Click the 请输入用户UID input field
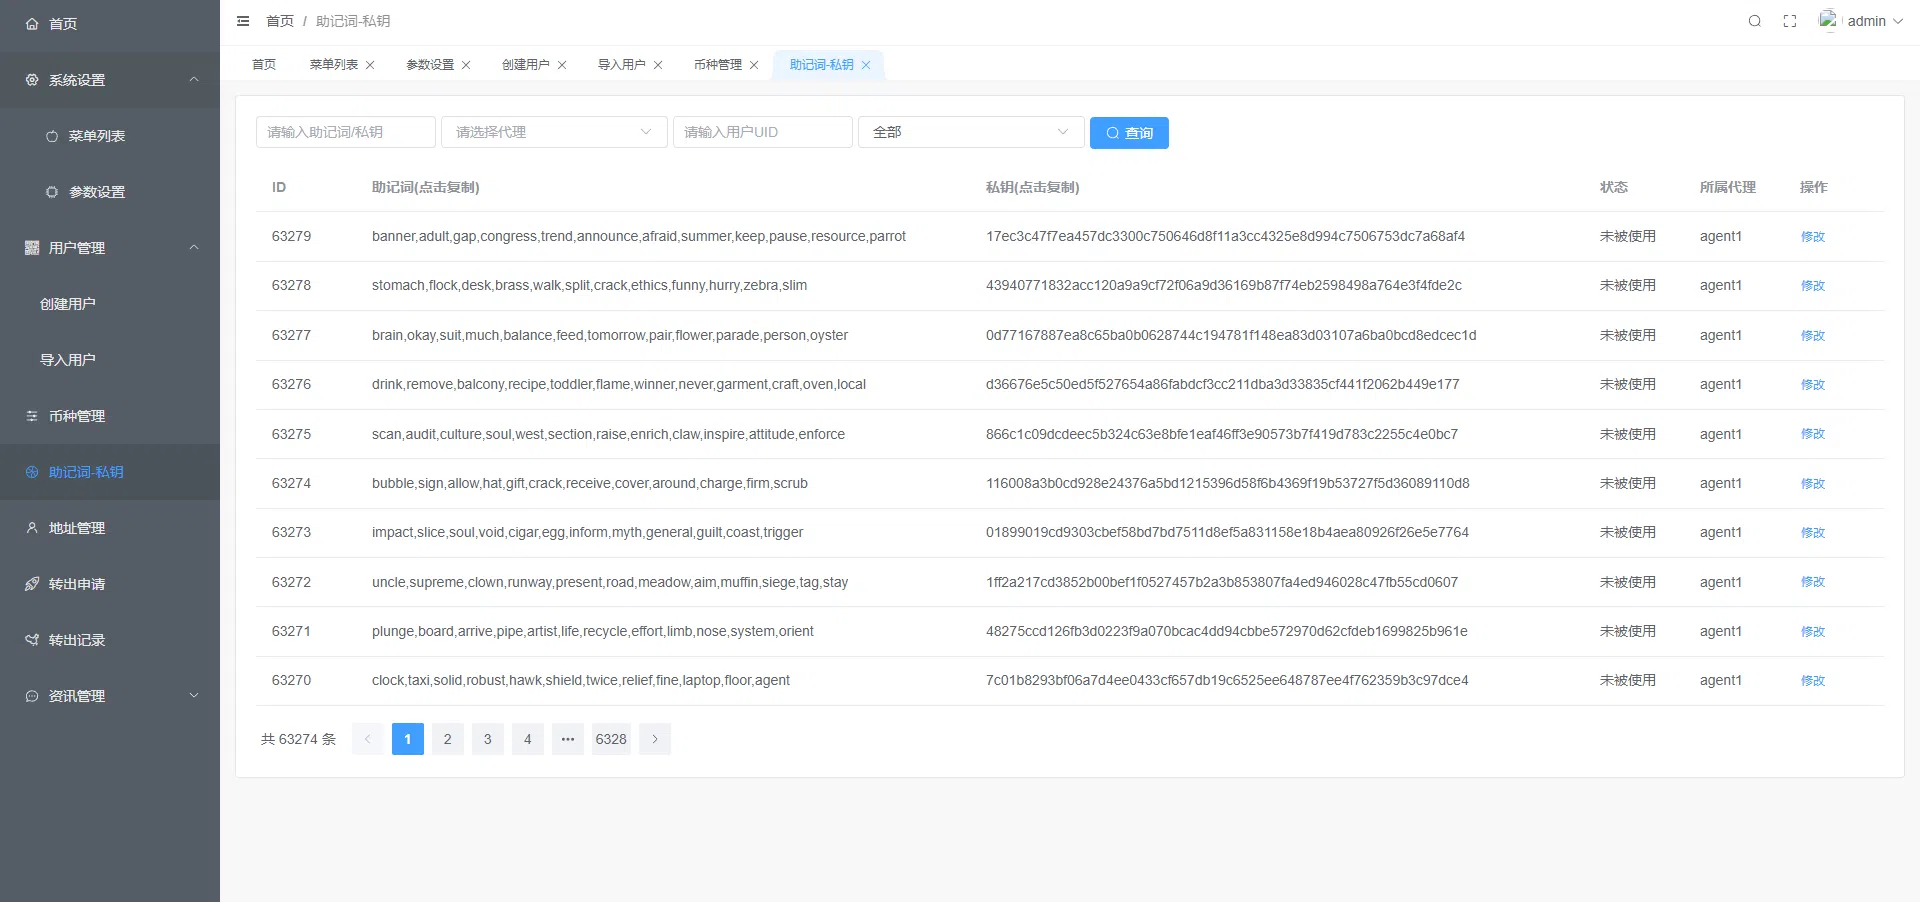The height and width of the screenshot is (902, 1920). pos(762,132)
